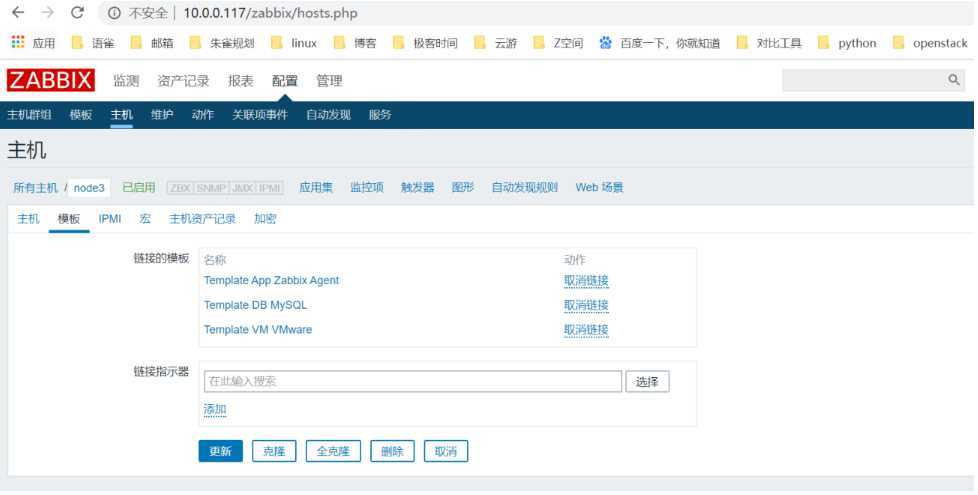Click the 已启用 status link
Viewport: 978px width, 495px height.
[138, 187]
